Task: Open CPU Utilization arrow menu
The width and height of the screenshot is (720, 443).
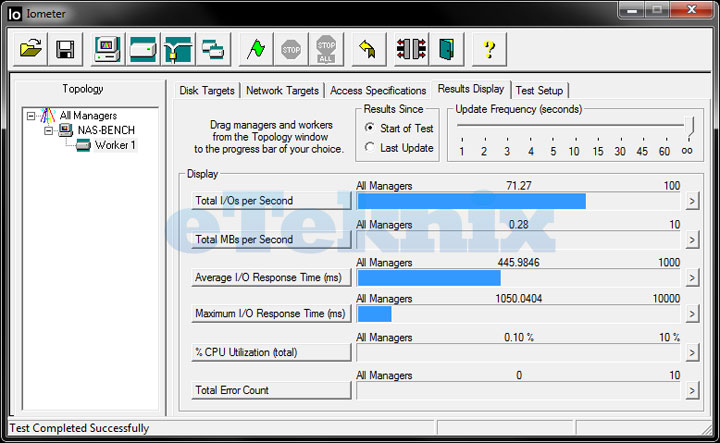Action: coord(692,353)
